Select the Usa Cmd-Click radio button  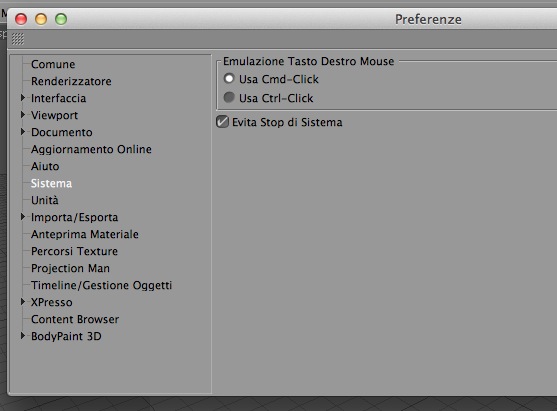229,79
